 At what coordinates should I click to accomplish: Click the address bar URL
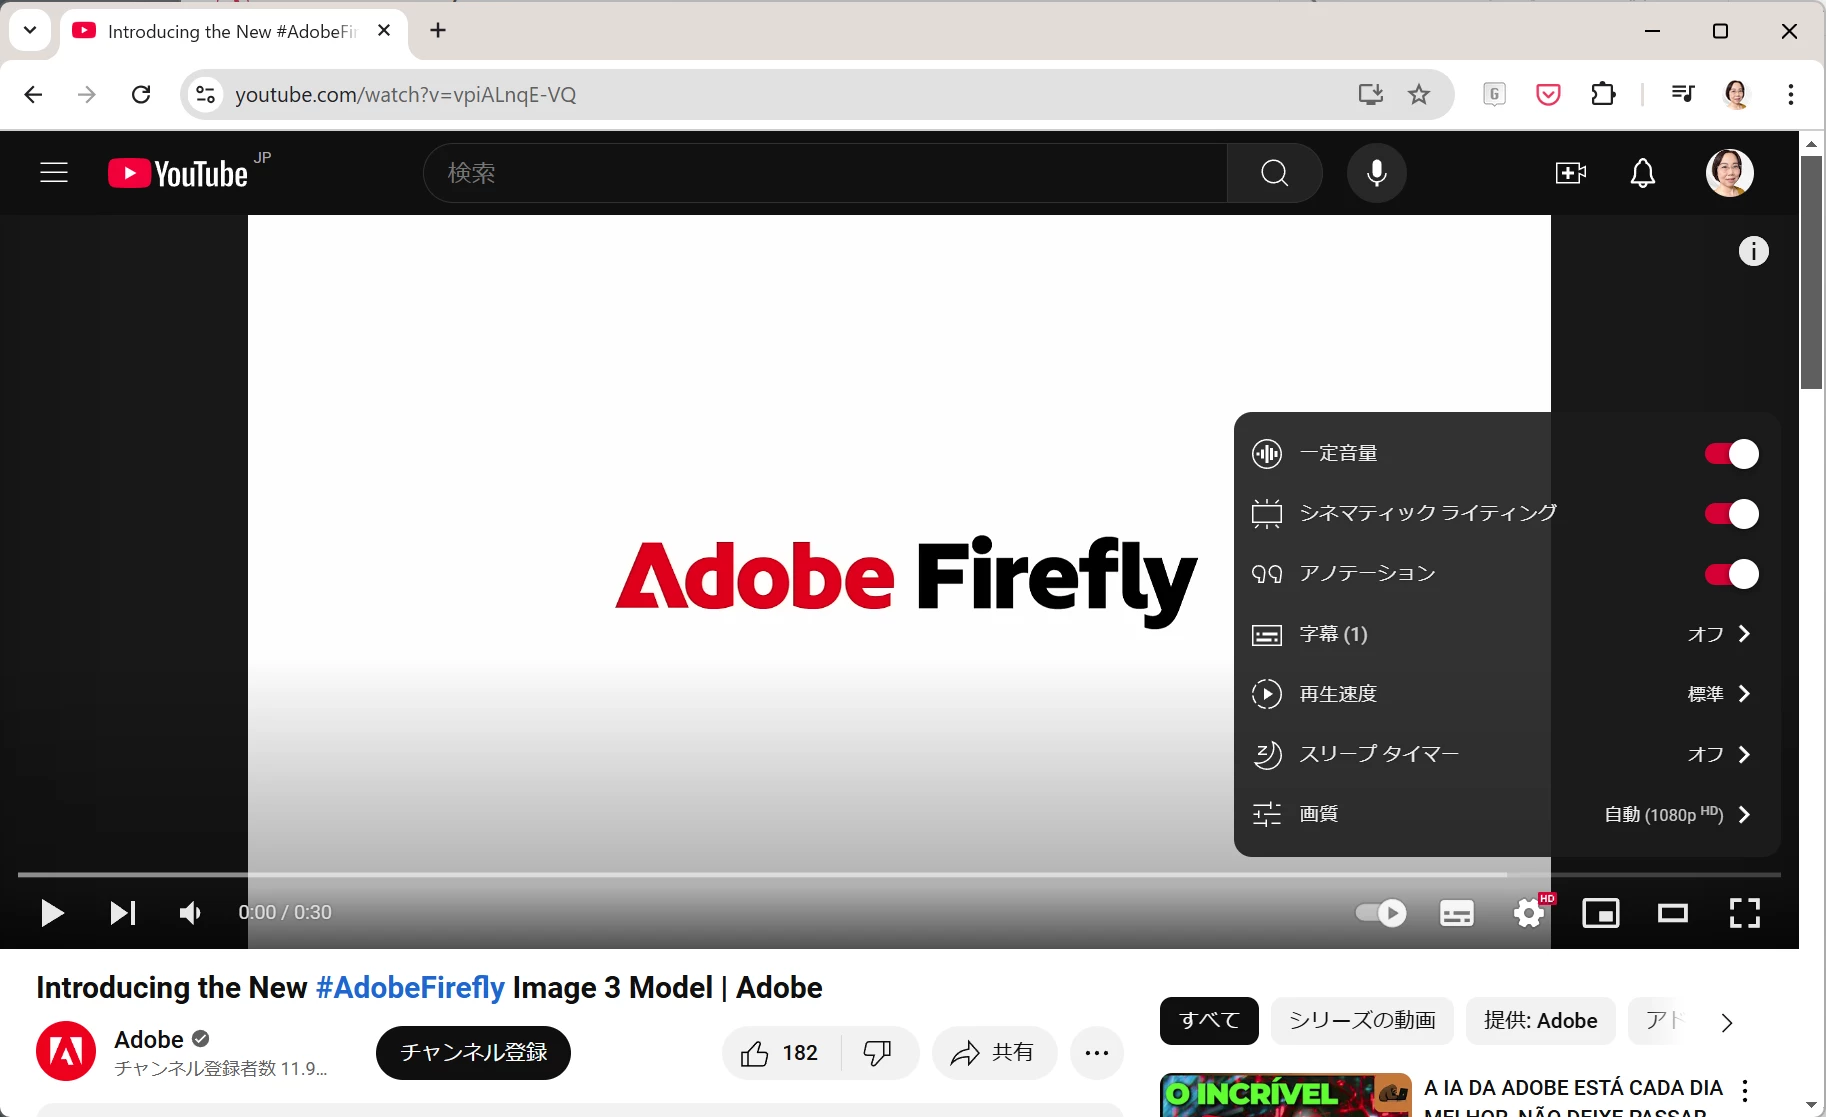coord(406,94)
